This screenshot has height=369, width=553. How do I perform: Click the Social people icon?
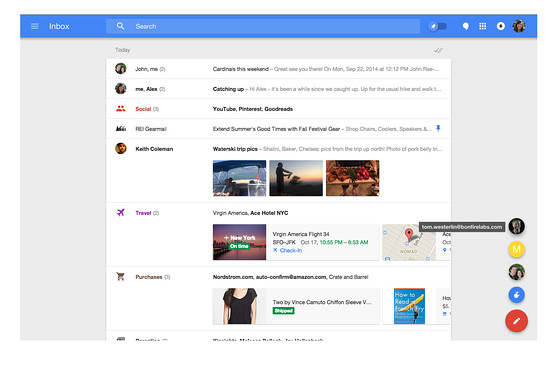[121, 109]
